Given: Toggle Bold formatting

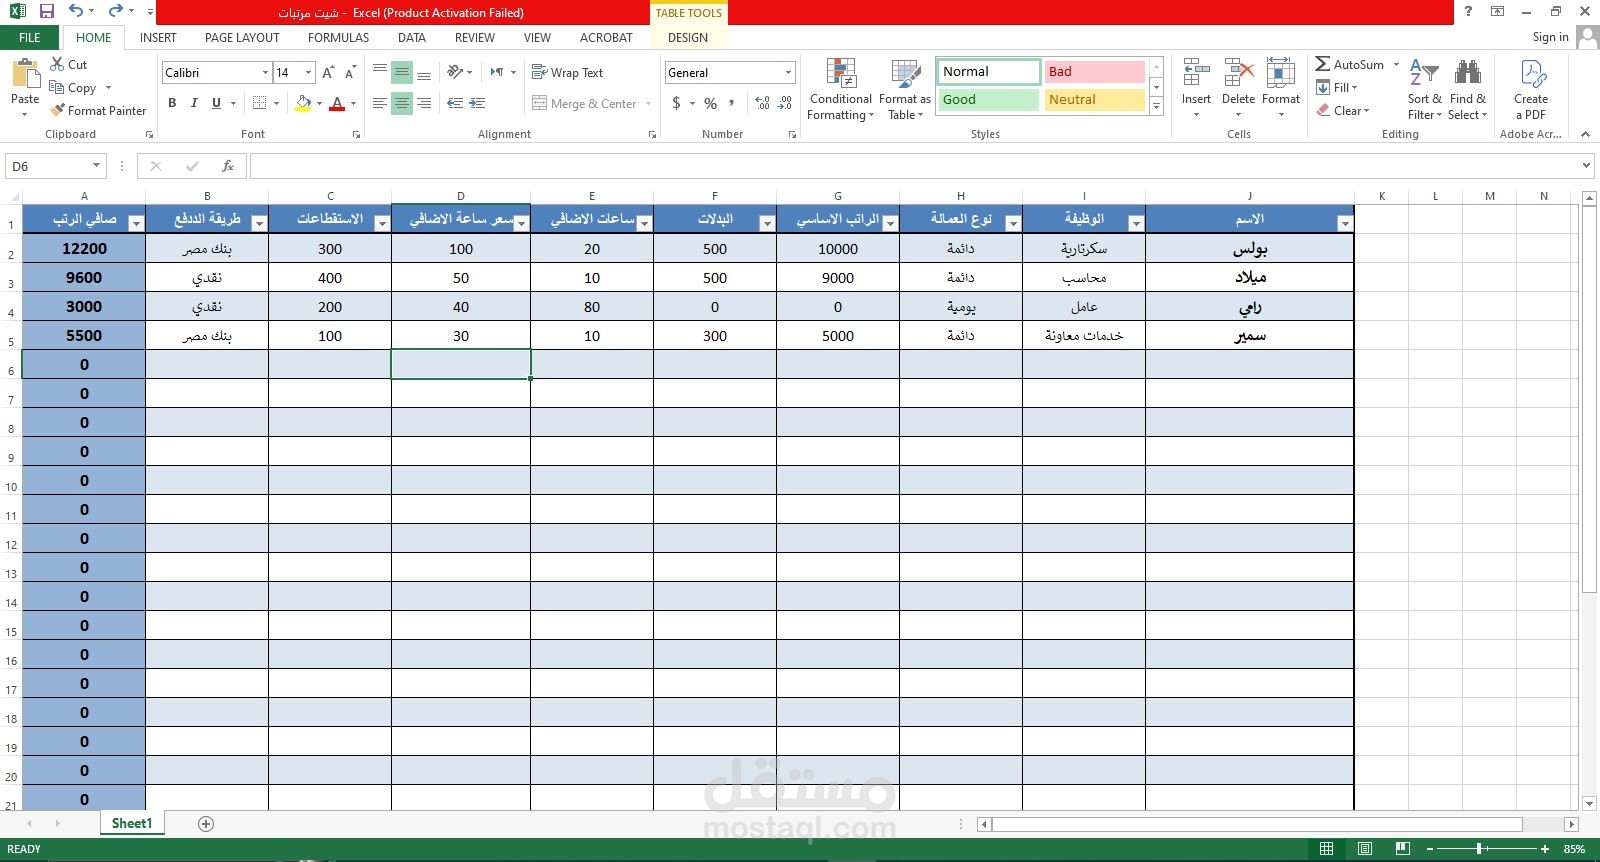Looking at the screenshot, I should pyautogui.click(x=172, y=103).
